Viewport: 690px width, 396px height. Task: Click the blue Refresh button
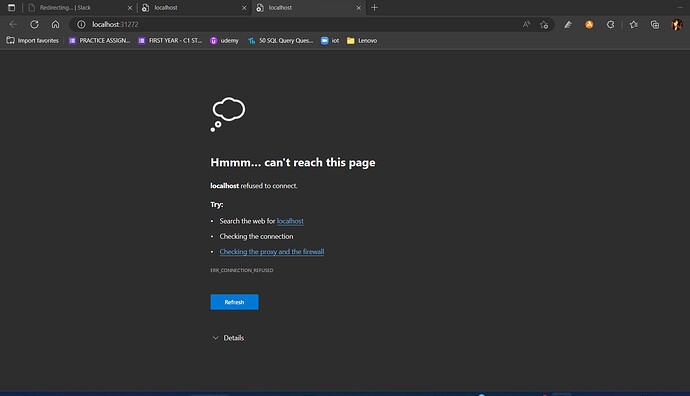tap(235, 302)
